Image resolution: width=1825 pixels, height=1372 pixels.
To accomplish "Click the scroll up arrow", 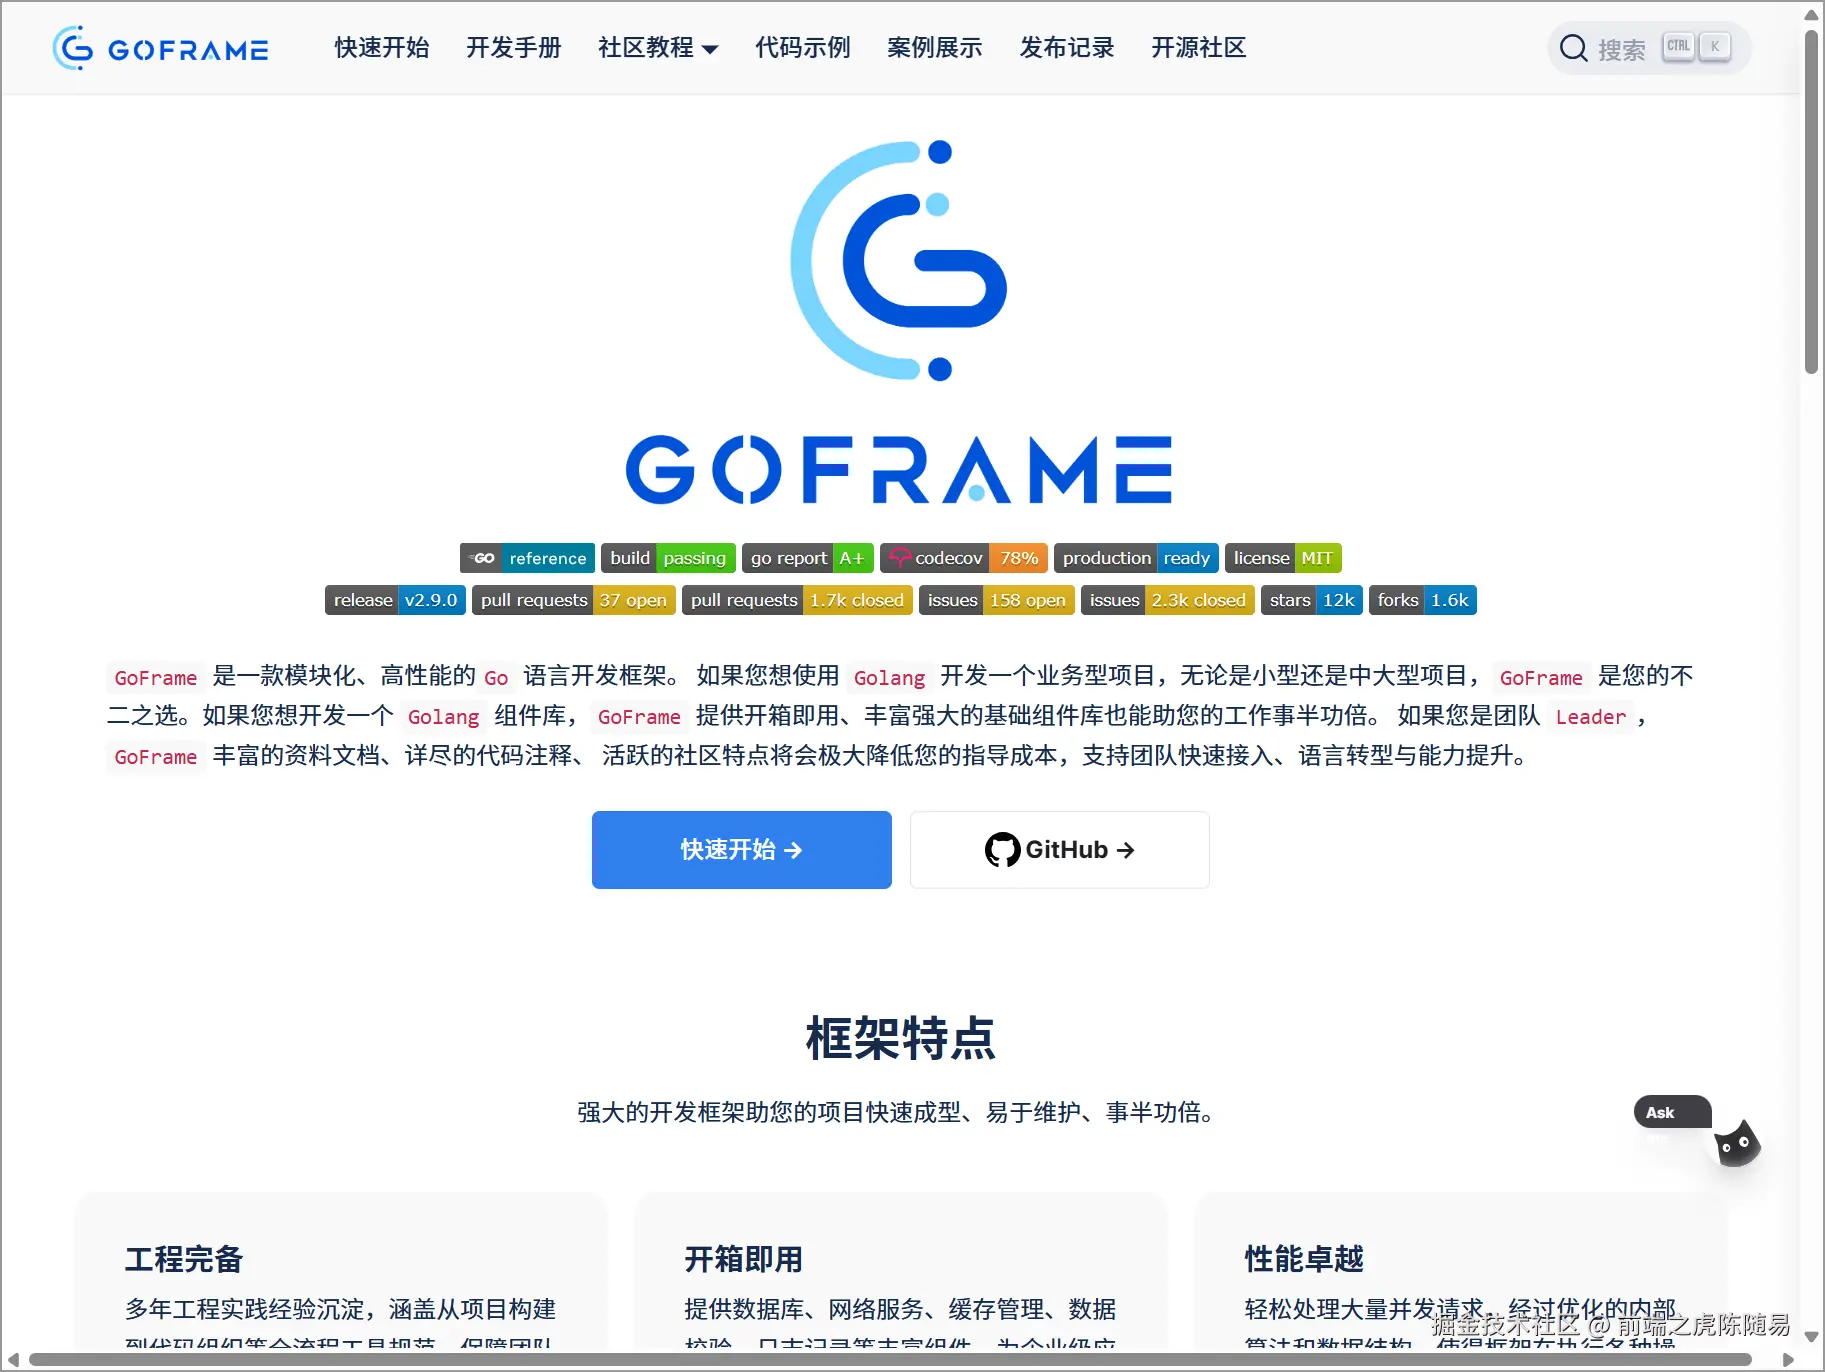I will click(x=1811, y=14).
